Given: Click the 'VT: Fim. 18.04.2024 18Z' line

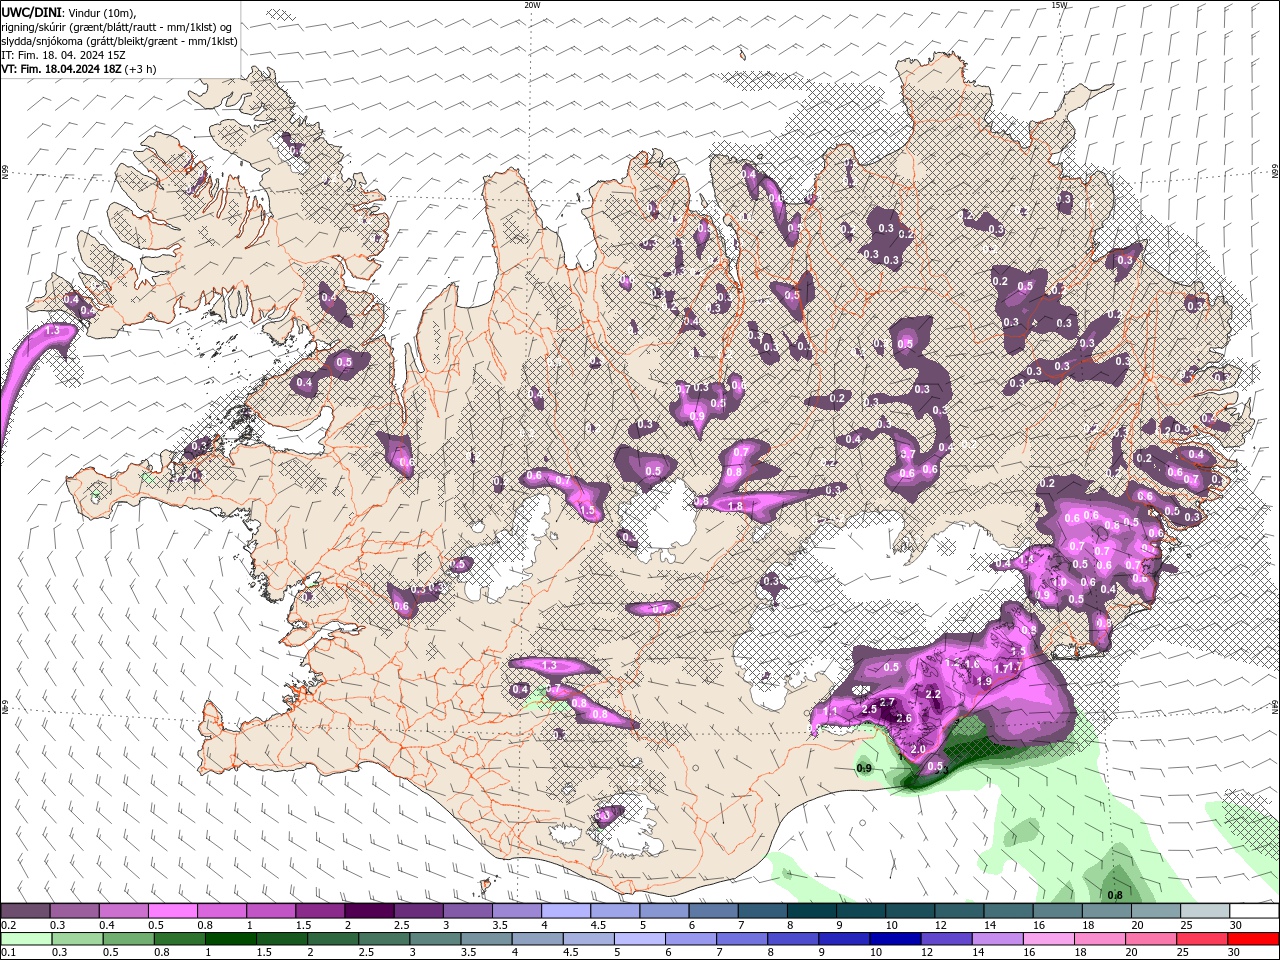Looking at the screenshot, I should pos(61,69).
